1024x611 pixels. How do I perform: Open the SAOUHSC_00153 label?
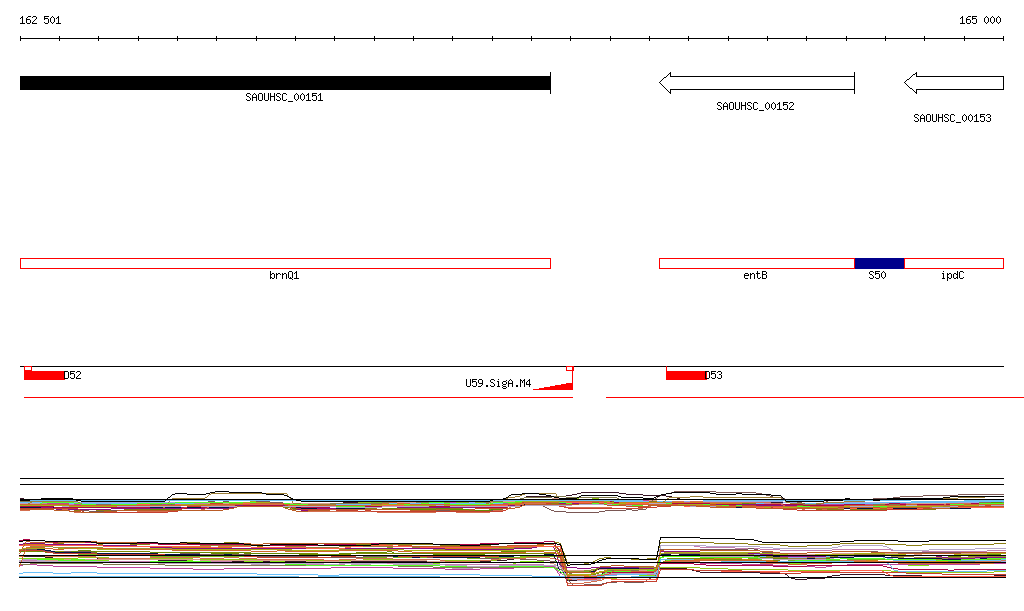pyautogui.click(x=952, y=118)
